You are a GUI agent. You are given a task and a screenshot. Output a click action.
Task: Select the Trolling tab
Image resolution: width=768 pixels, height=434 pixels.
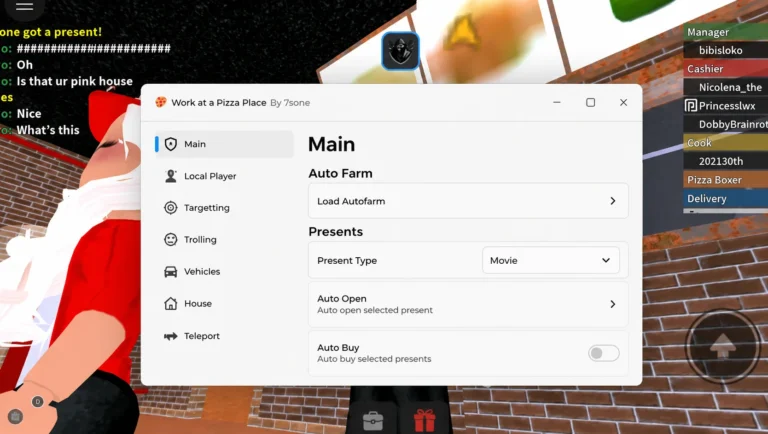click(x=224, y=240)
